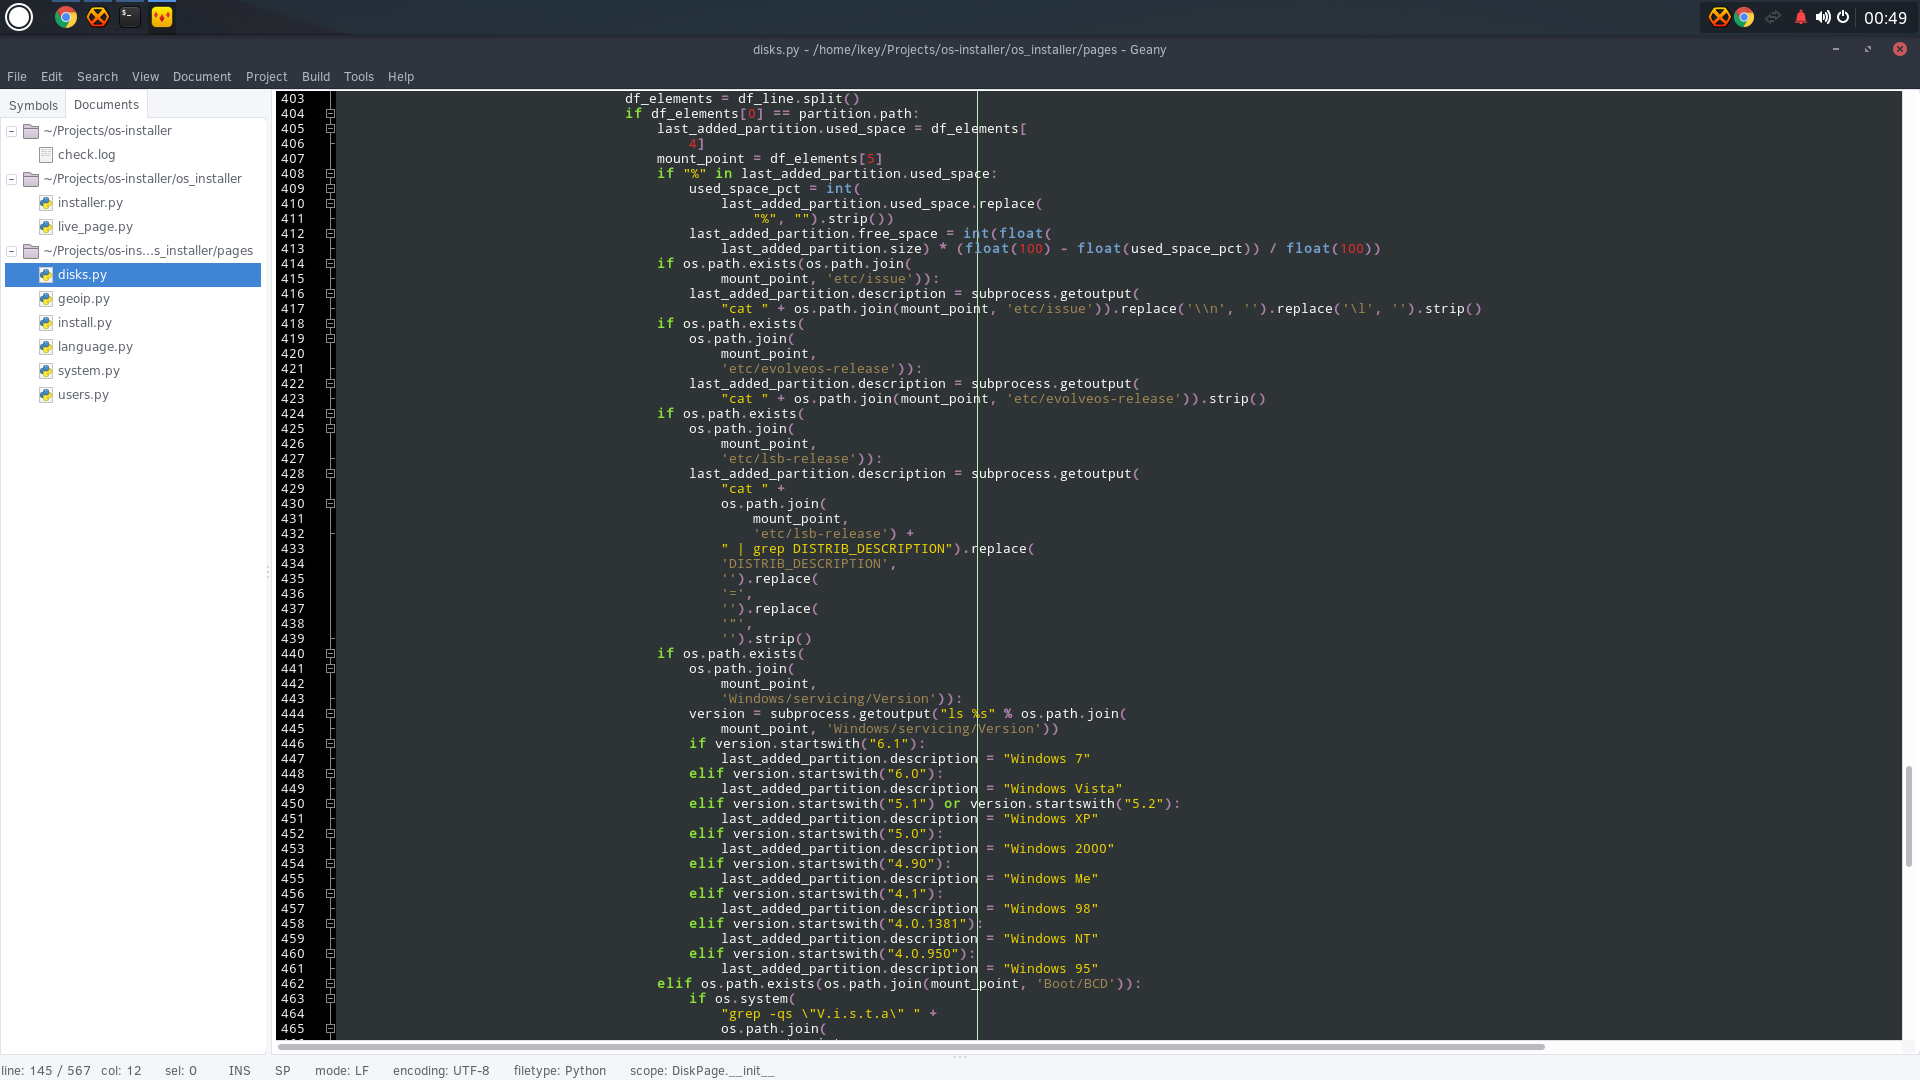Fold the code block at line 404

[330, 114]
